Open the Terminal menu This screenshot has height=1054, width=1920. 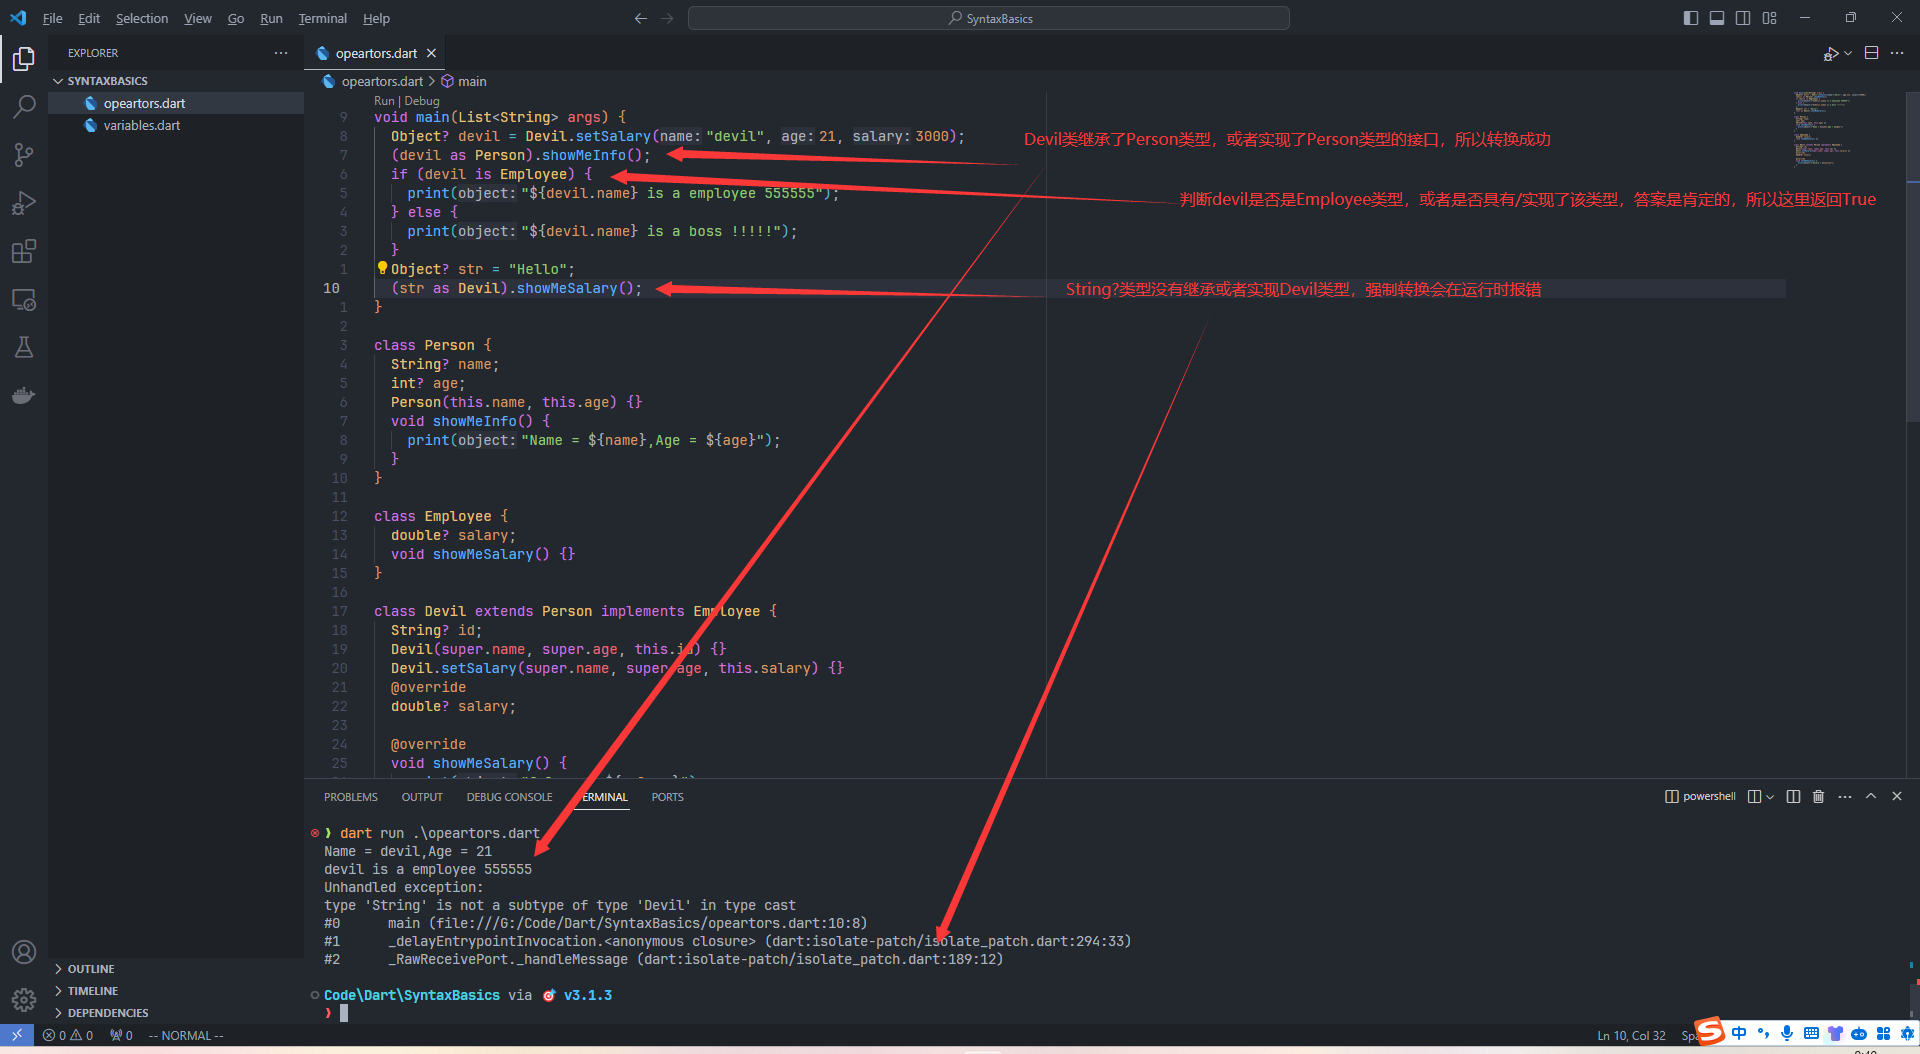[x=323, y=18]
